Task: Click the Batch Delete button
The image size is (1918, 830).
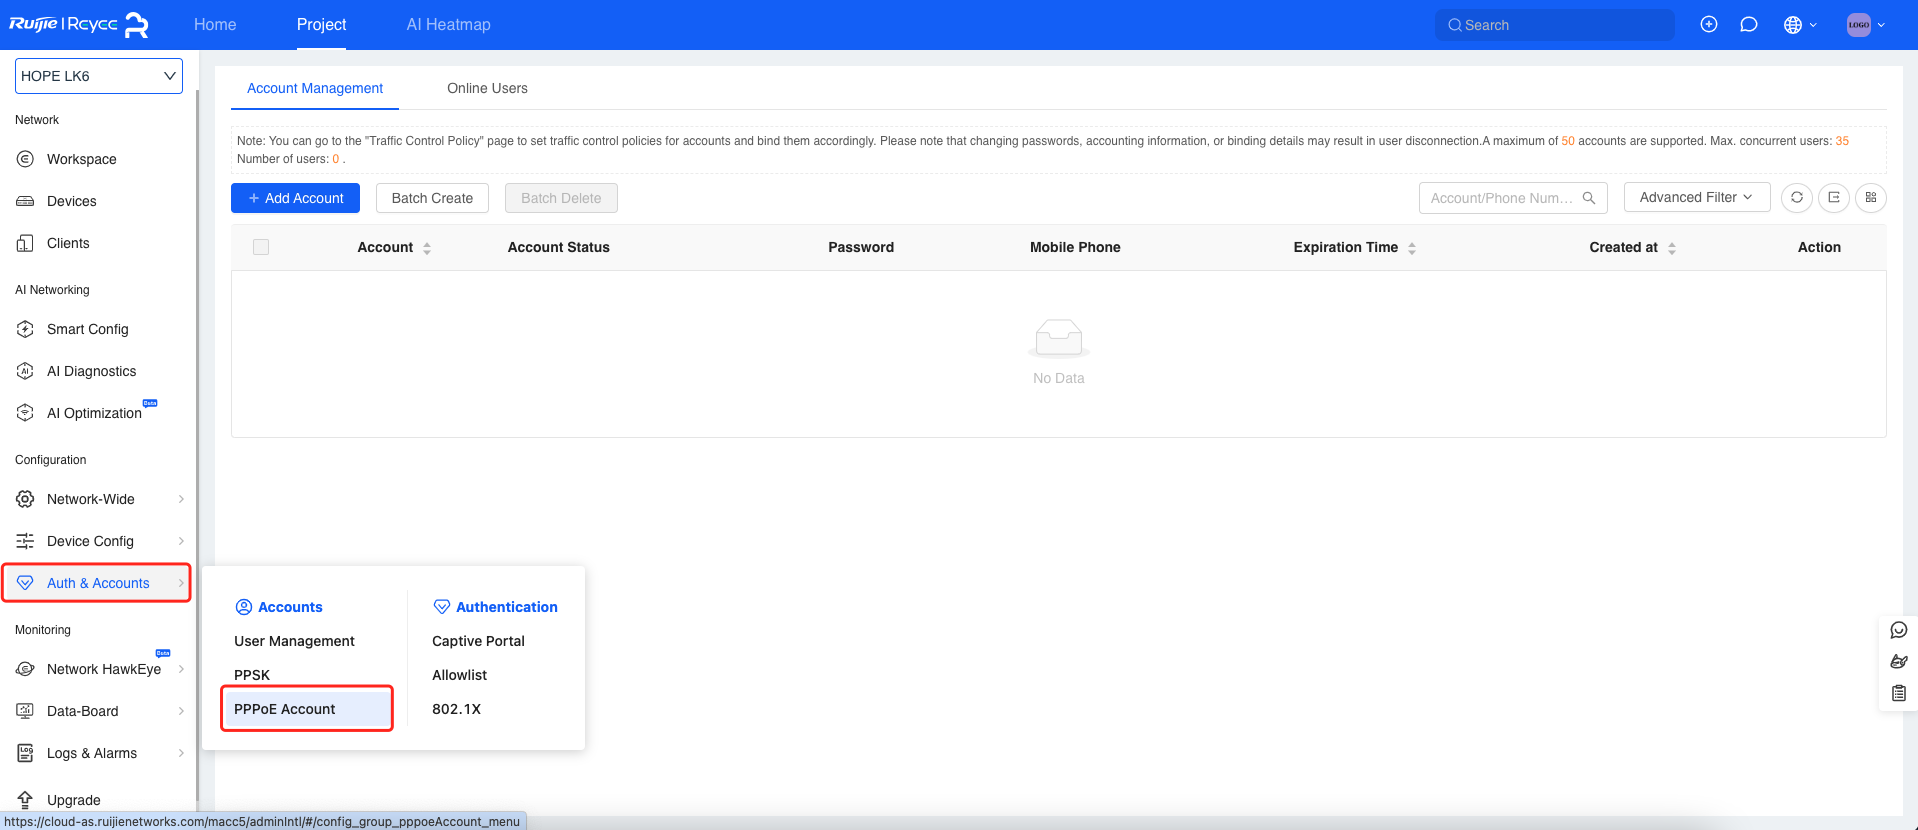Action: tap(561, 198)
